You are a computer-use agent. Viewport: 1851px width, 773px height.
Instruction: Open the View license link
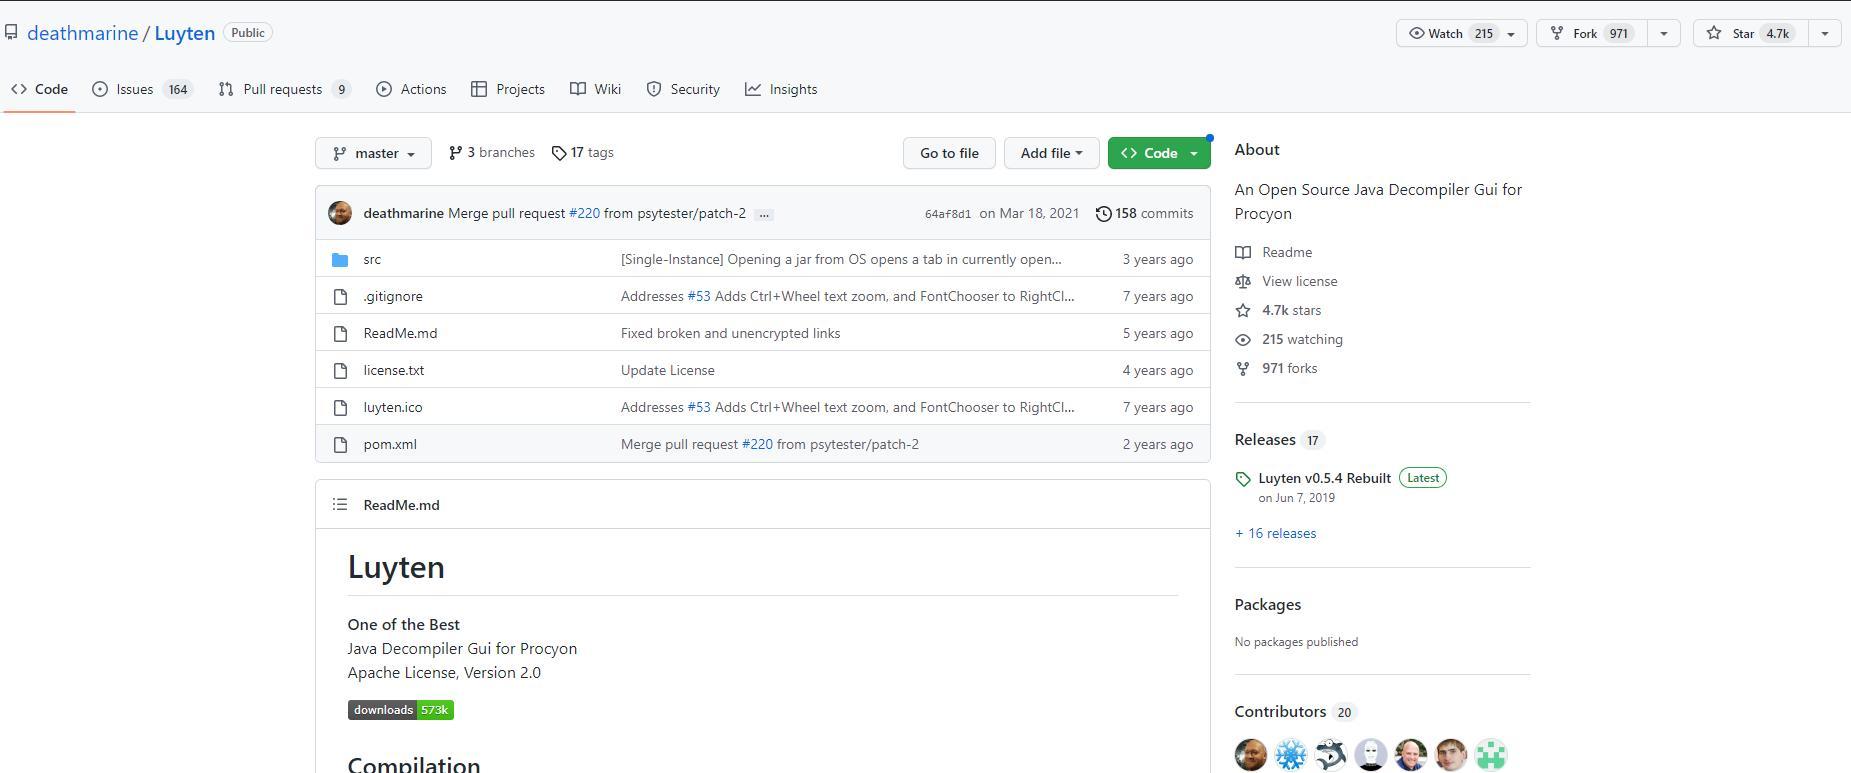tap(1286, 281)
